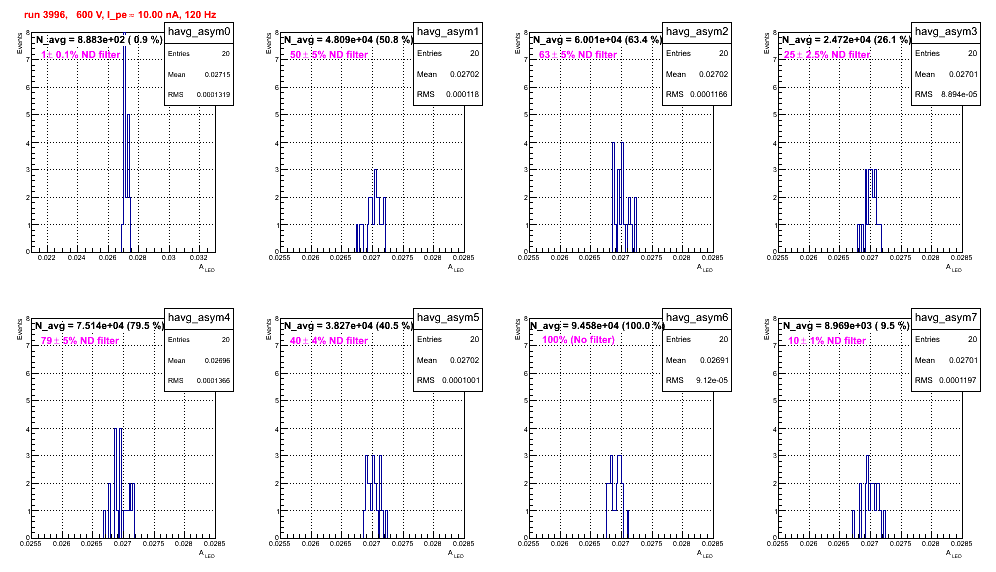The image size is (996, 572).
Task: Click the N_avg = 4.809e+04 label
Action: 347,39
